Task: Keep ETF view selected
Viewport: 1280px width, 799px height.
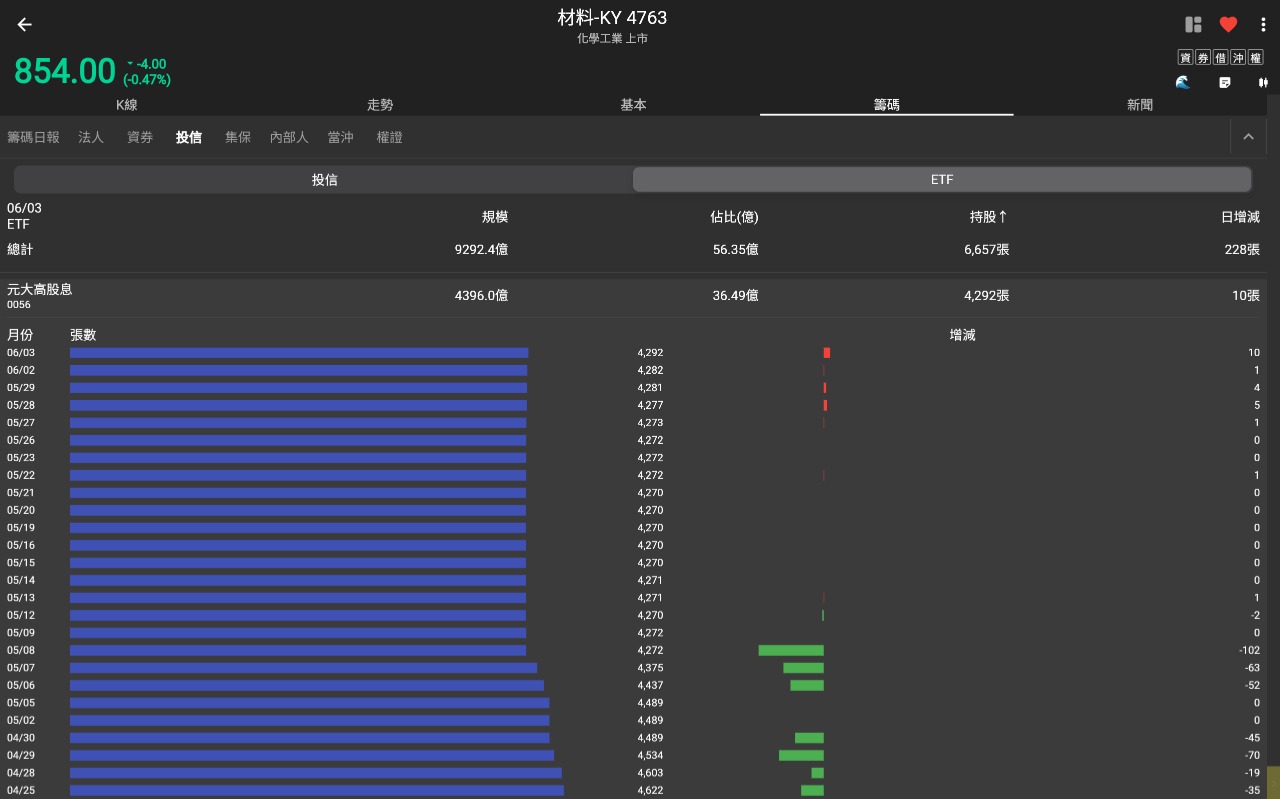Action: tap(941, 179)
